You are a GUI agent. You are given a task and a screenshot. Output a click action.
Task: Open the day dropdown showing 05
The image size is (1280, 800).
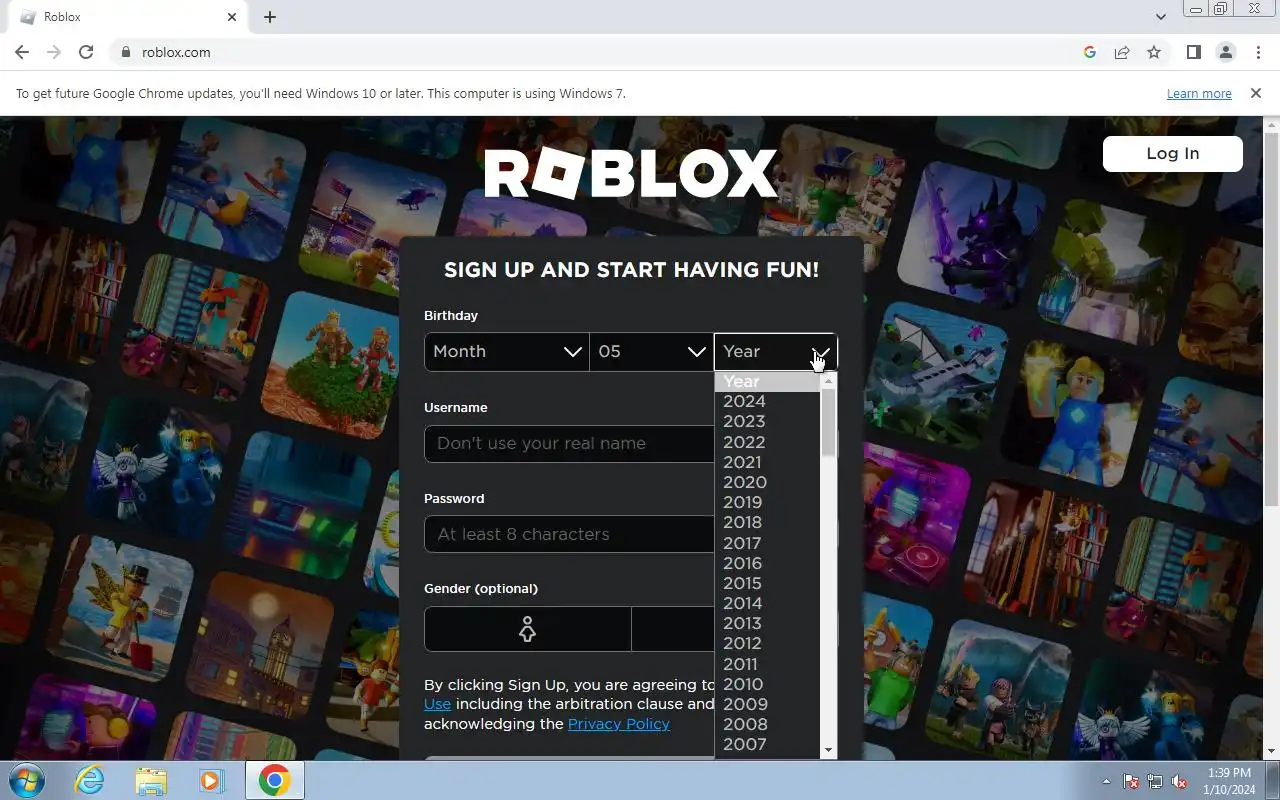click(x=651, y=352)
